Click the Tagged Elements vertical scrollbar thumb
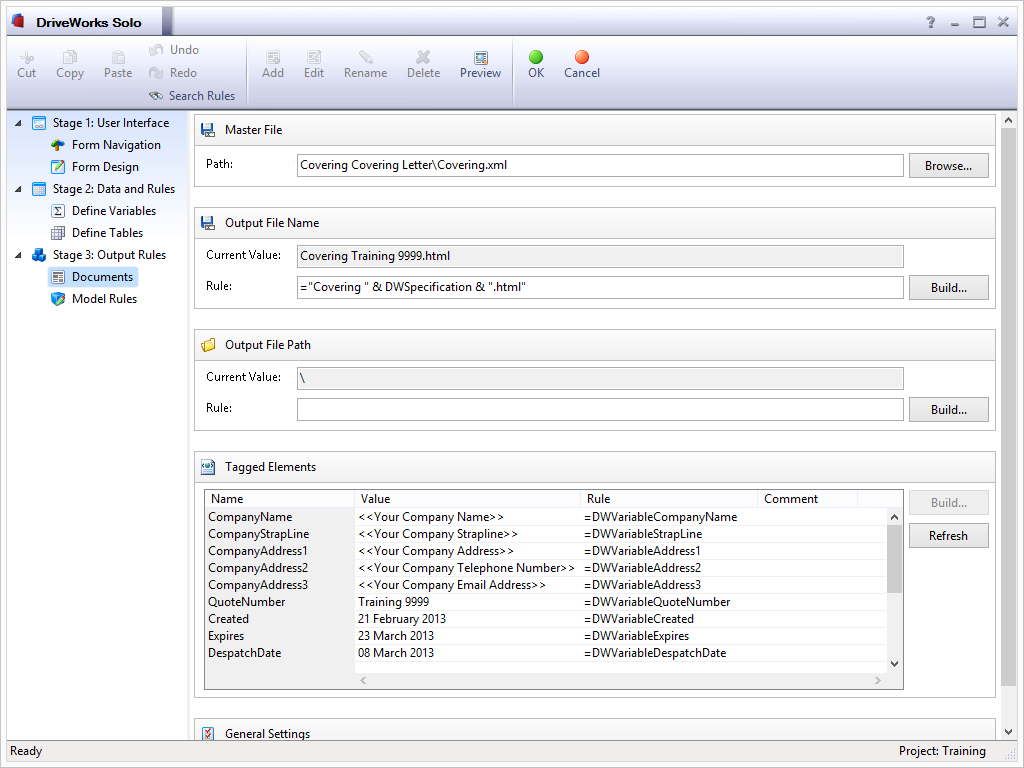Screen dimensions: 1024x768 tap(895, 559)
